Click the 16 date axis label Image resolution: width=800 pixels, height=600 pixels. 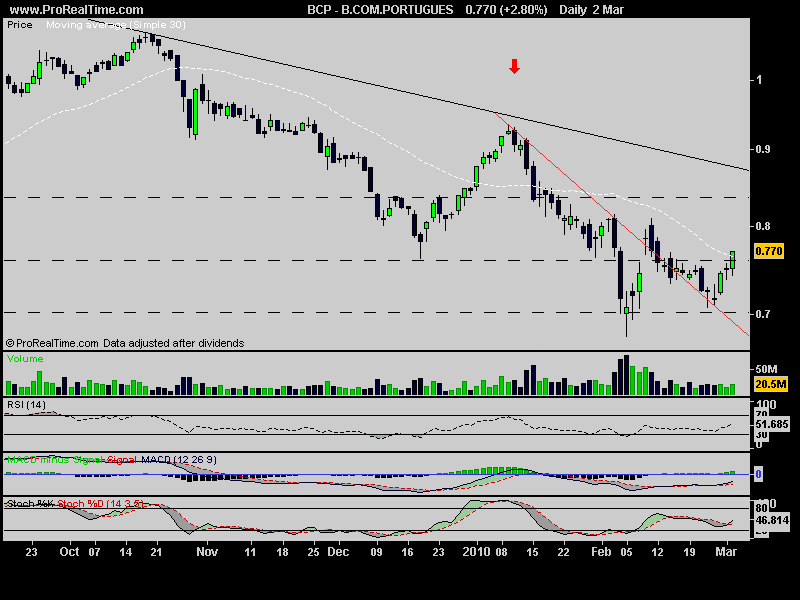[407, 552]
